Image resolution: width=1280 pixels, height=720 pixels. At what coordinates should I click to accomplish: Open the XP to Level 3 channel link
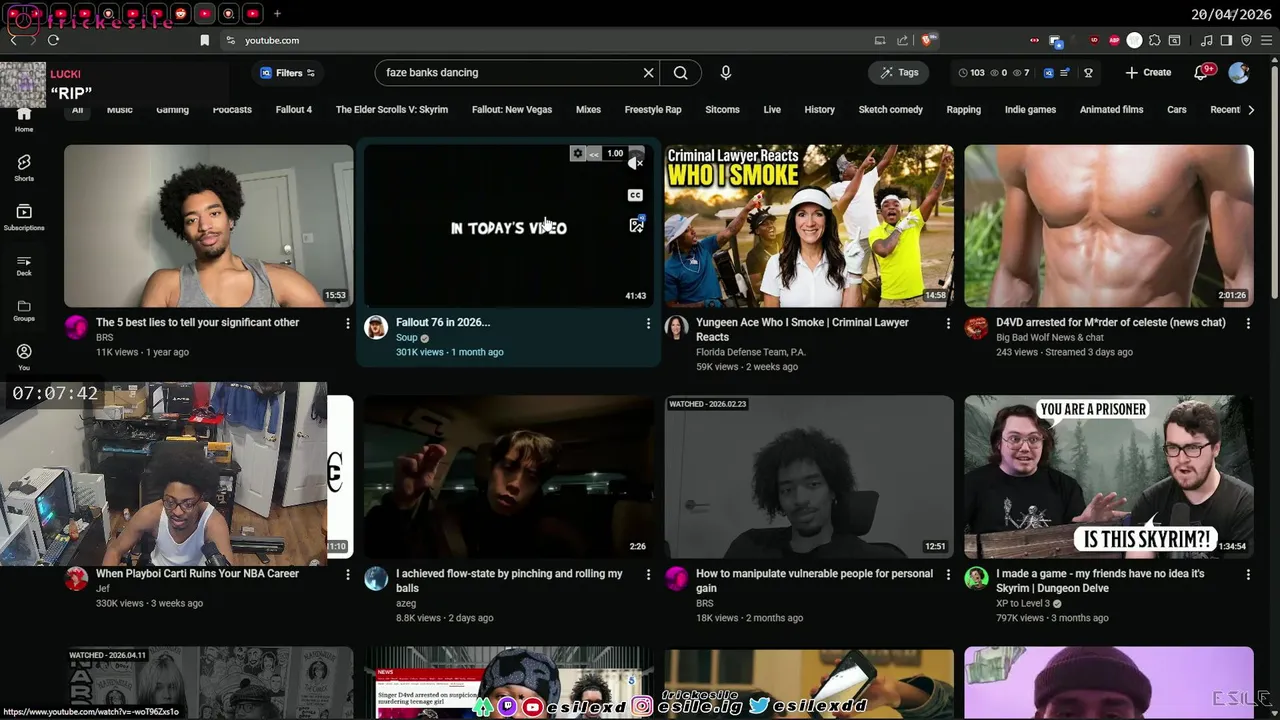pyautogui.click(x=1023, y=603)
